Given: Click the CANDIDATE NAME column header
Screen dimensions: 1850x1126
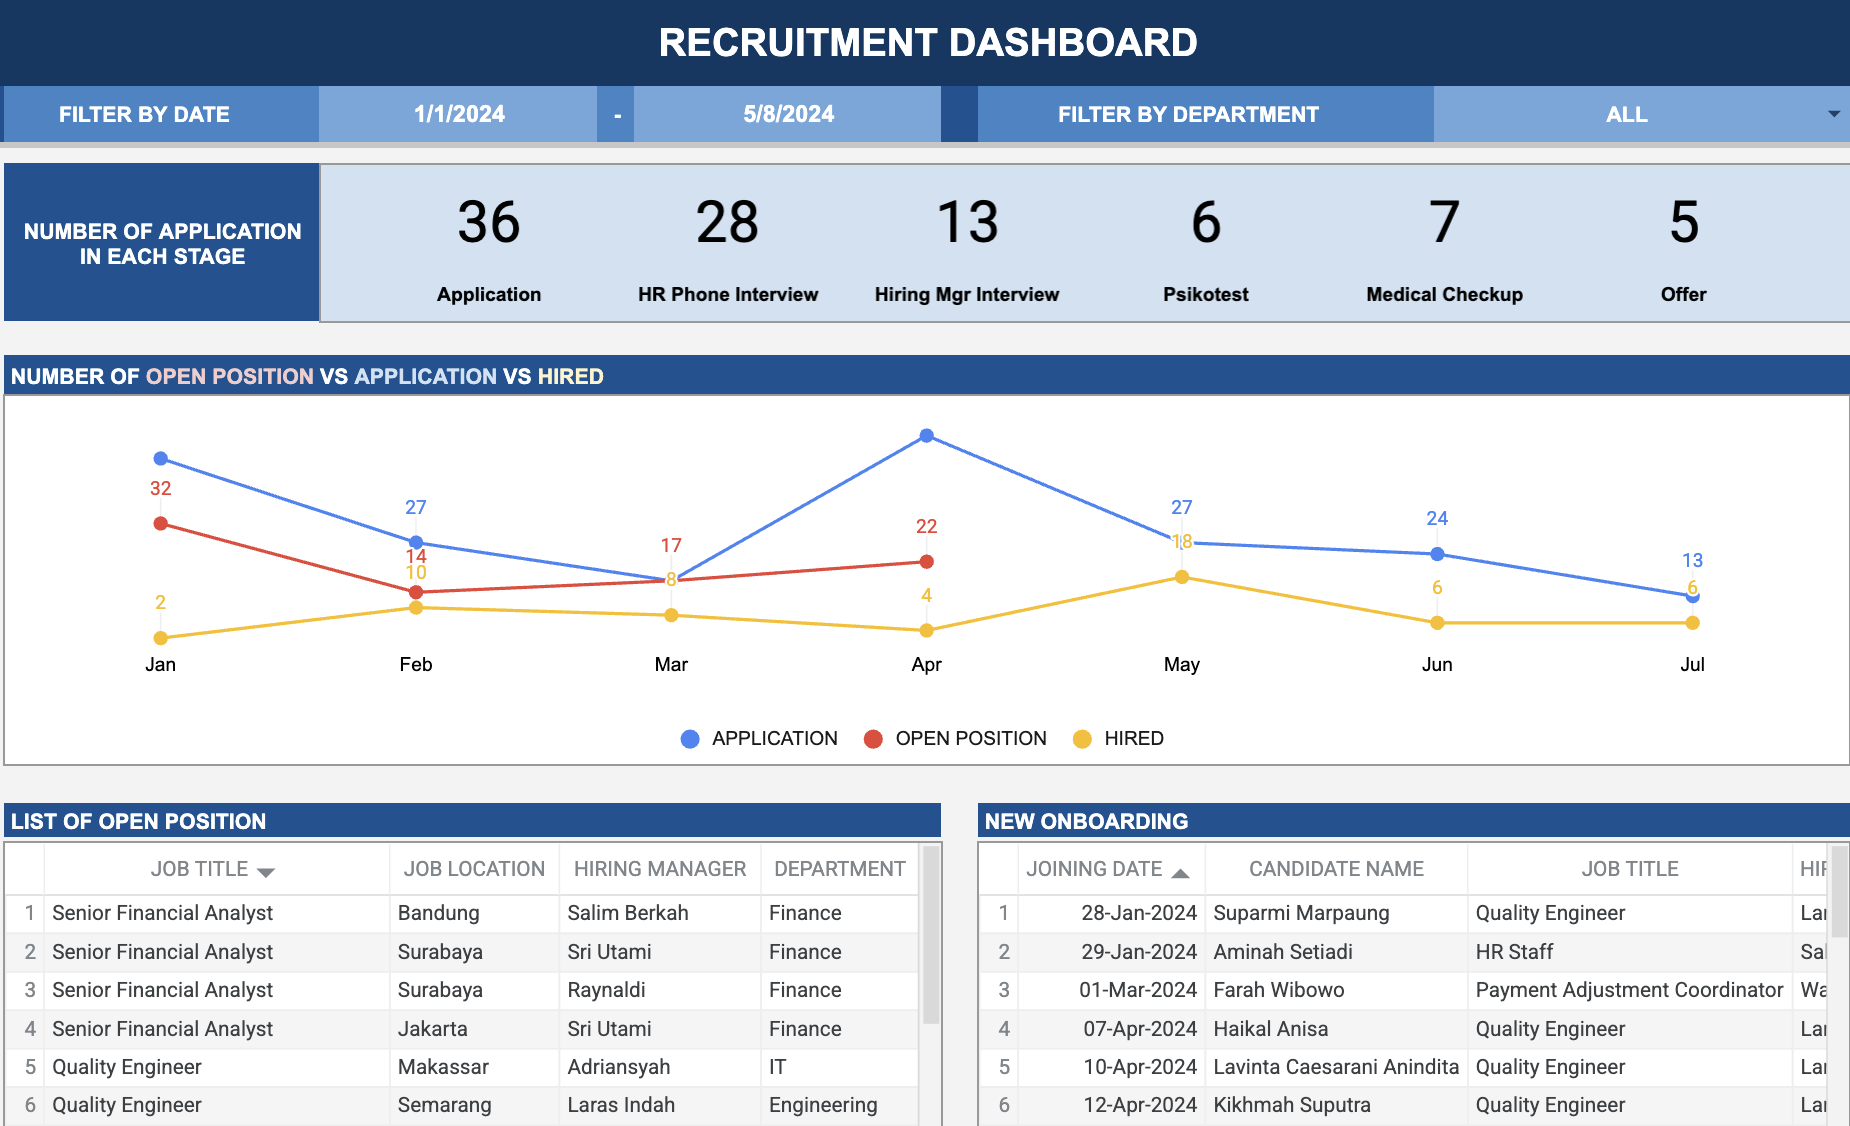Looking at the screenshot, I should (x=1336, y=869).
